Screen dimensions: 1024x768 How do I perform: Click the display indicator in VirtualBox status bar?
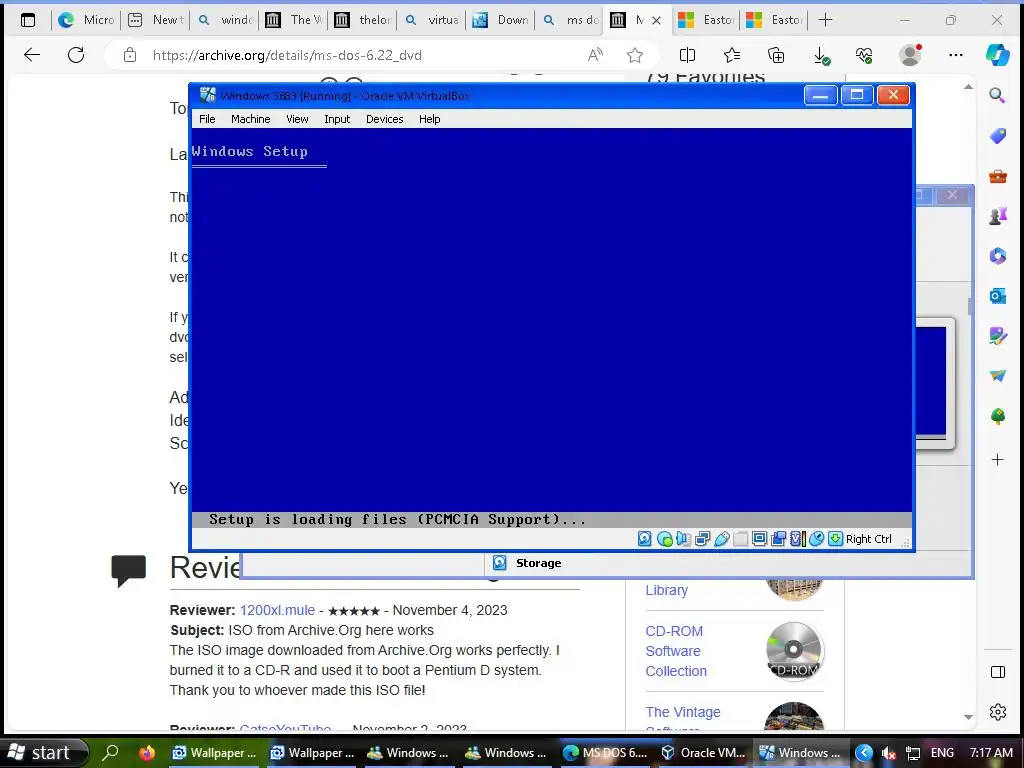point(759,539)
